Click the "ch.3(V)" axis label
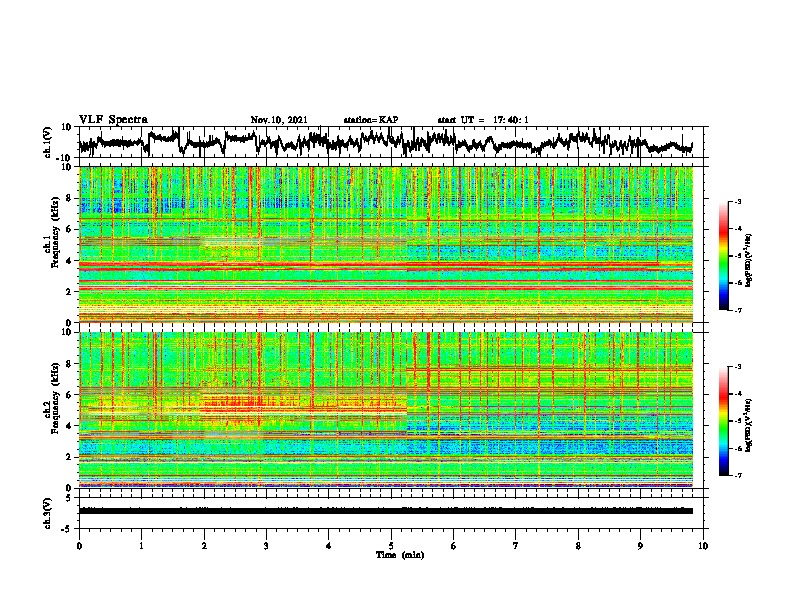This screenshot has height=612, width=792. tap(48, 513)
